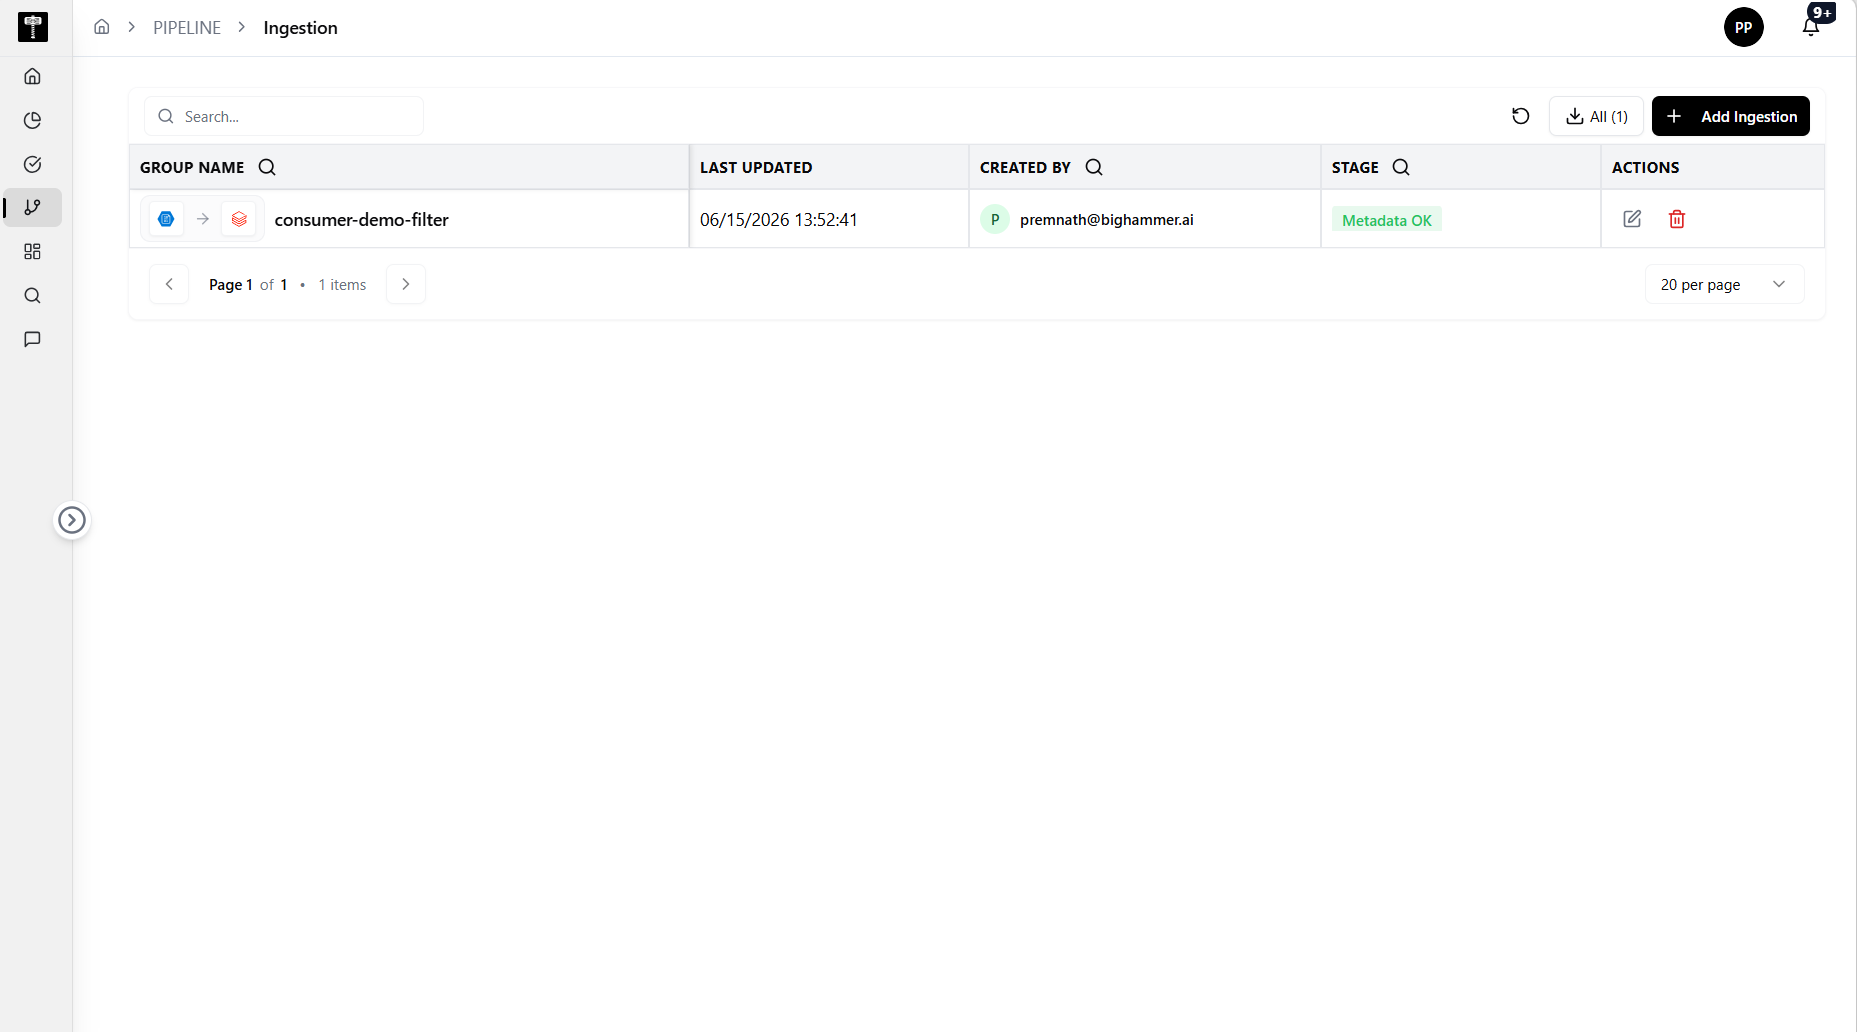Expand the sidebar with the arrow button
The width and height of the screenshot is (1857, 1032).
pos(72,520)
